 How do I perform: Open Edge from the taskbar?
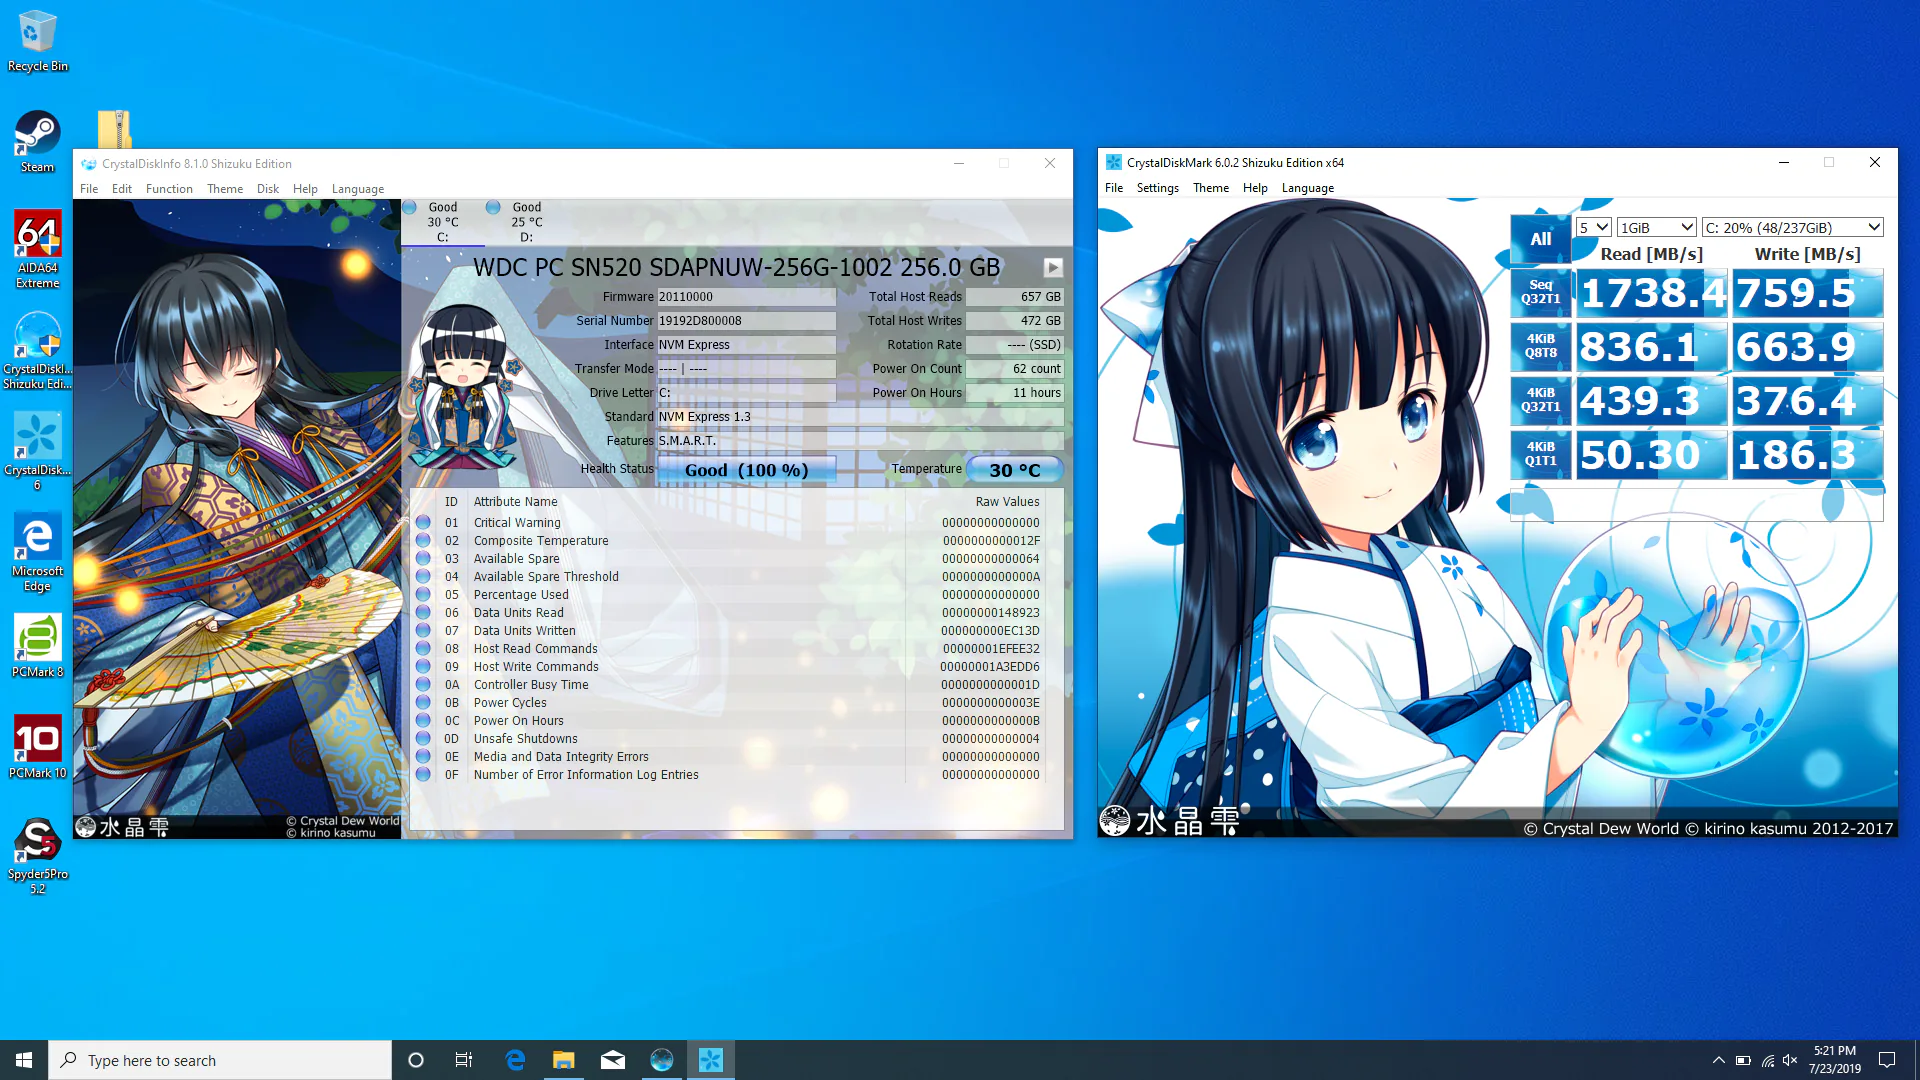coord(515,1060)
